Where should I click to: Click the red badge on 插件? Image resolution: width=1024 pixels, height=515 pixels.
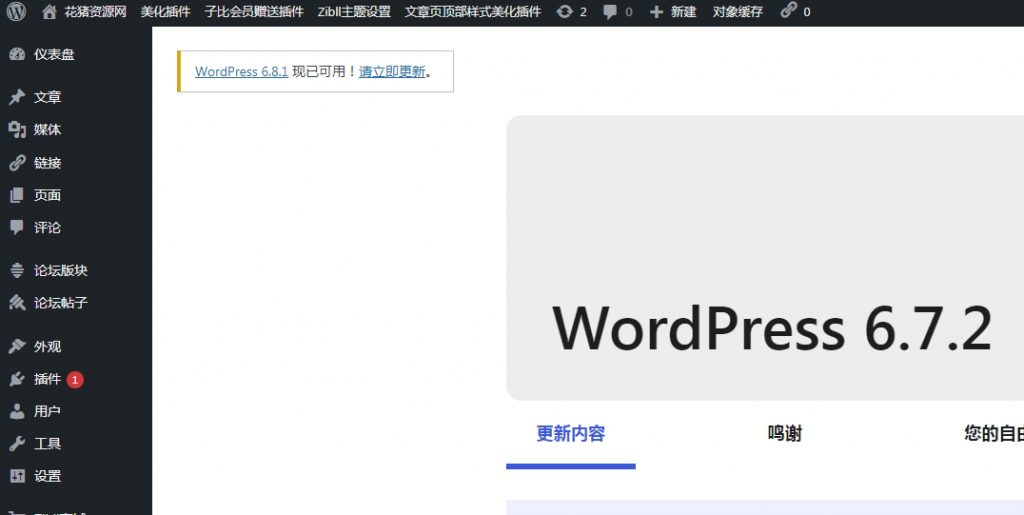tap(75, 379)
